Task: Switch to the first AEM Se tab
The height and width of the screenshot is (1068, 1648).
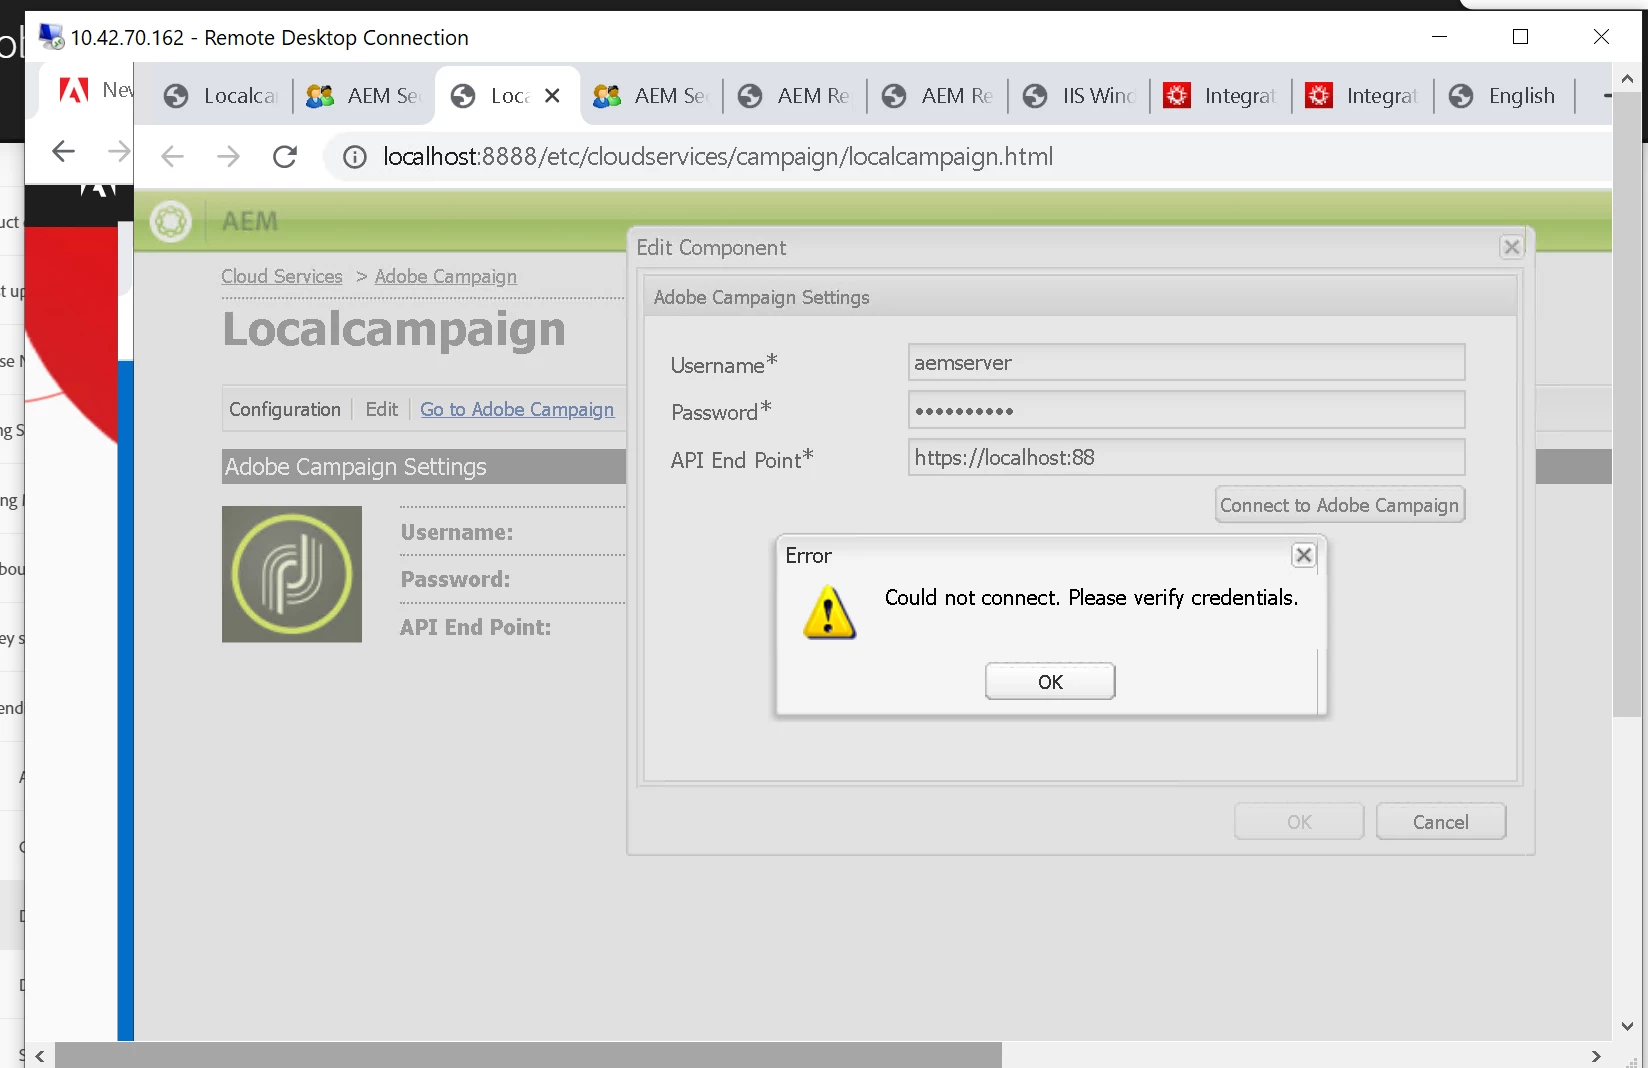Action: click(364, 96)
